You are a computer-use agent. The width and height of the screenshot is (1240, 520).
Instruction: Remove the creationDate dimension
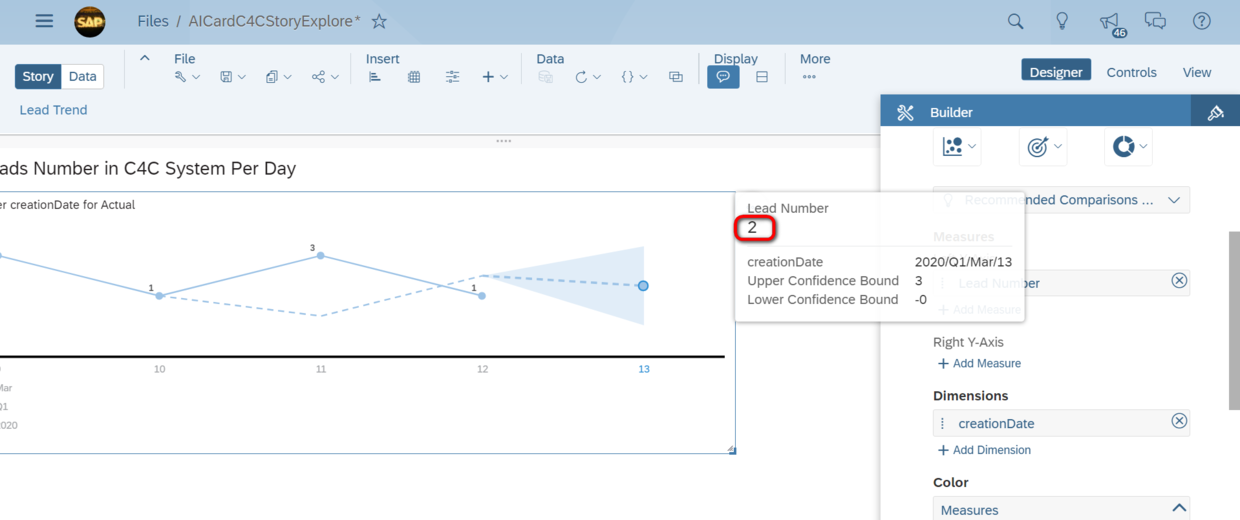(1179, 421)
